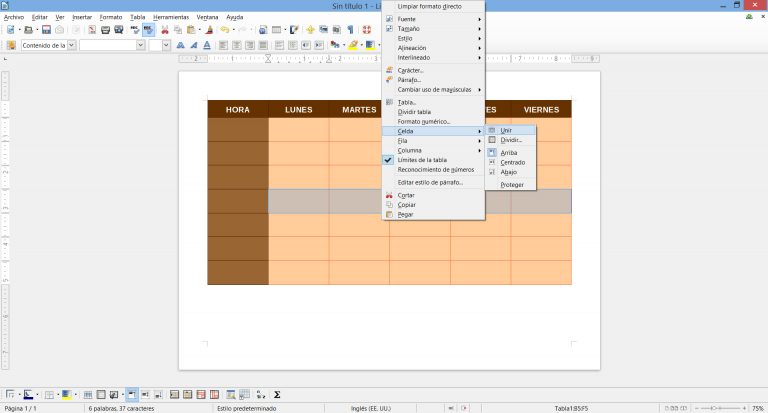Select Centrado vertical alignment option
This screenshot has width=768, height=413.
point(510,162)
